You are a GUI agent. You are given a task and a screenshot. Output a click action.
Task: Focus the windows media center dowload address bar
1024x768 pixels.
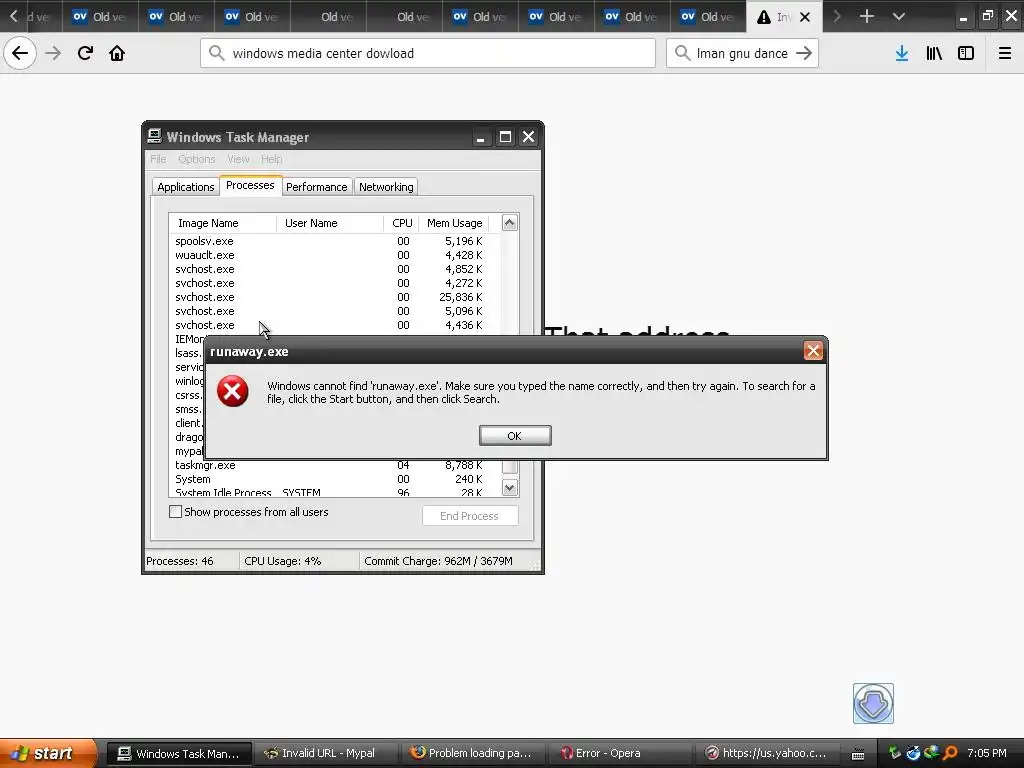pyautogui.click(x=428, y=53)
